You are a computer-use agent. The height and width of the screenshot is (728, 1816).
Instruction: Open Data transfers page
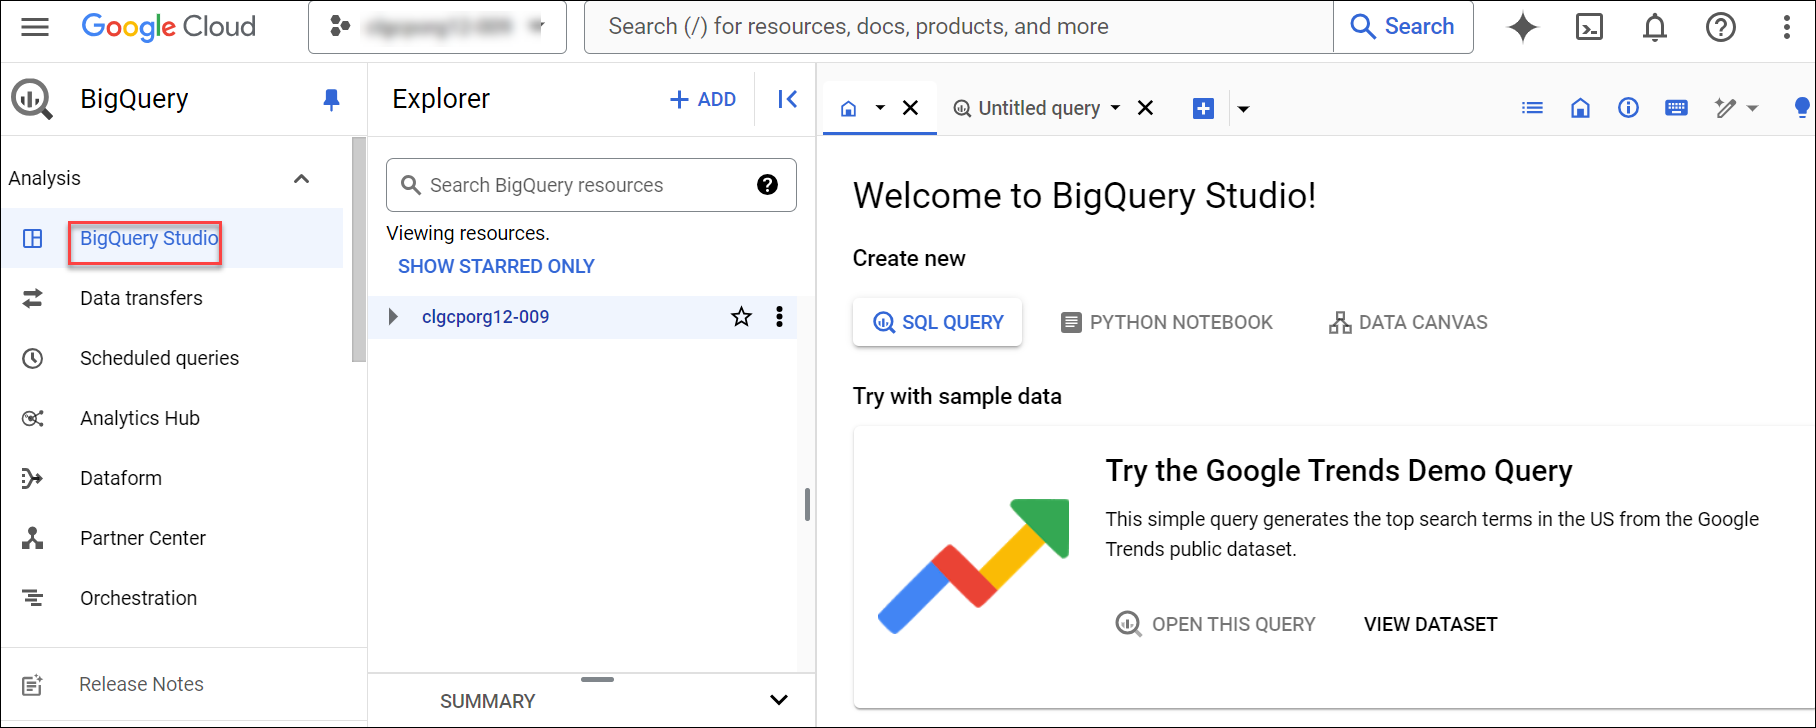(x=141, y=298)
